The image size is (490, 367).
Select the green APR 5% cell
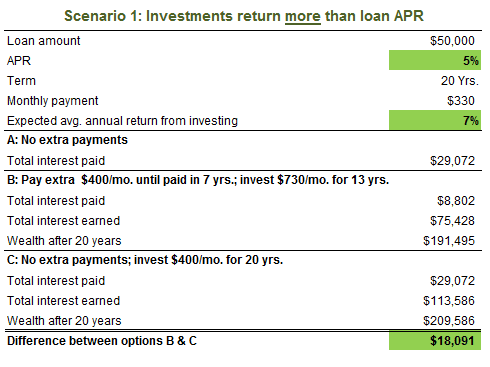click(x=435, y=60)
